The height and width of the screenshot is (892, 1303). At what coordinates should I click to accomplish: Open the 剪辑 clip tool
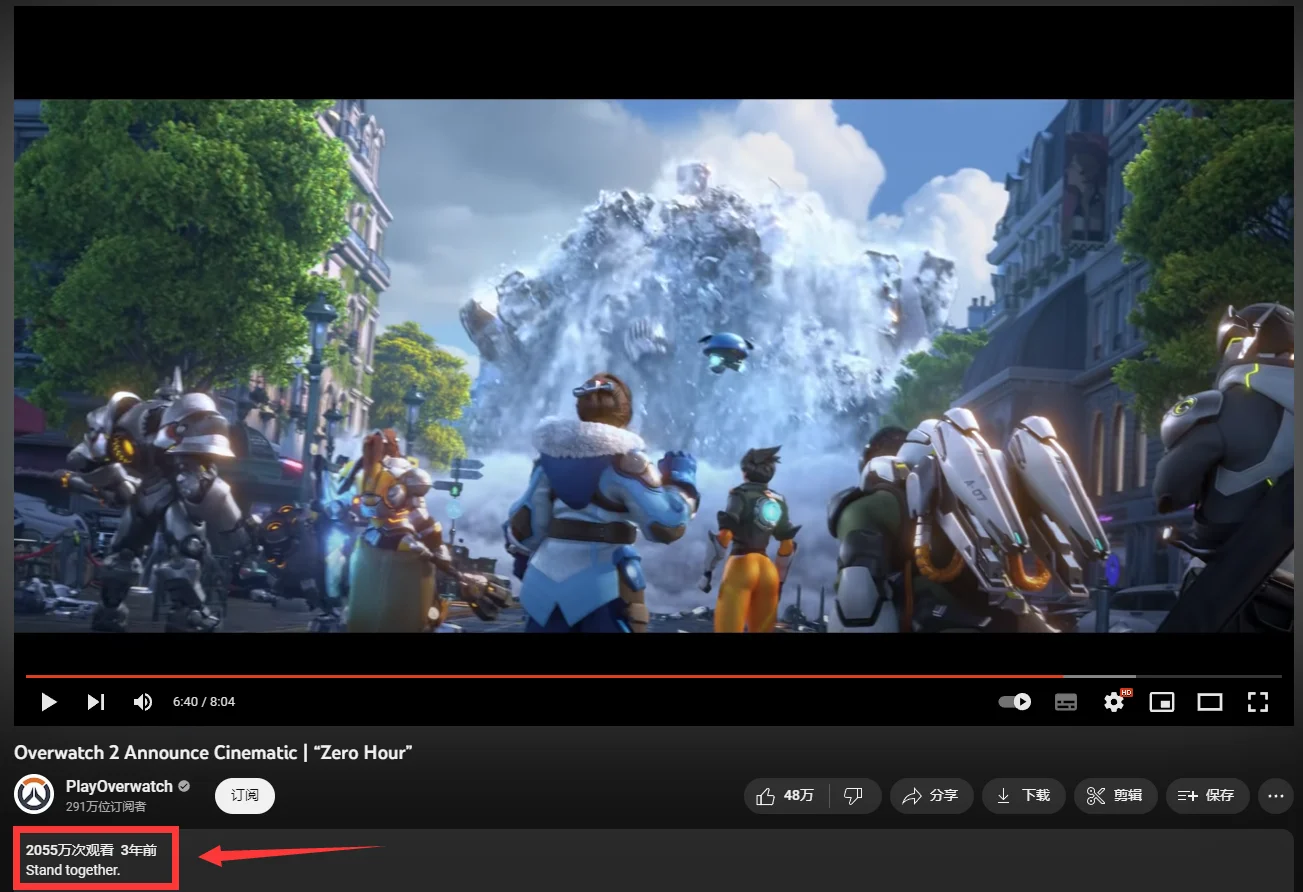[x=1115, y=796]
